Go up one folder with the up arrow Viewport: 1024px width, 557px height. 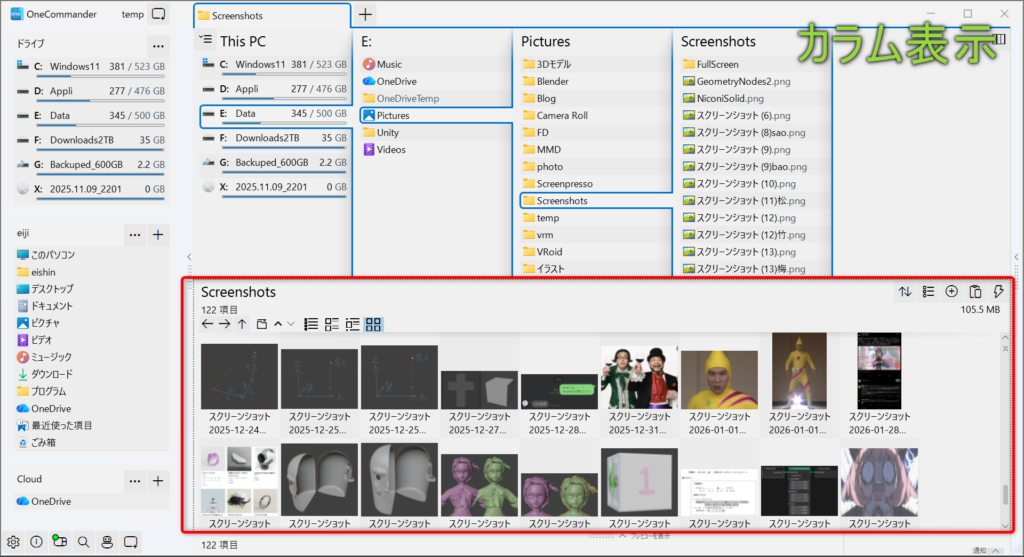coord(242,324)
